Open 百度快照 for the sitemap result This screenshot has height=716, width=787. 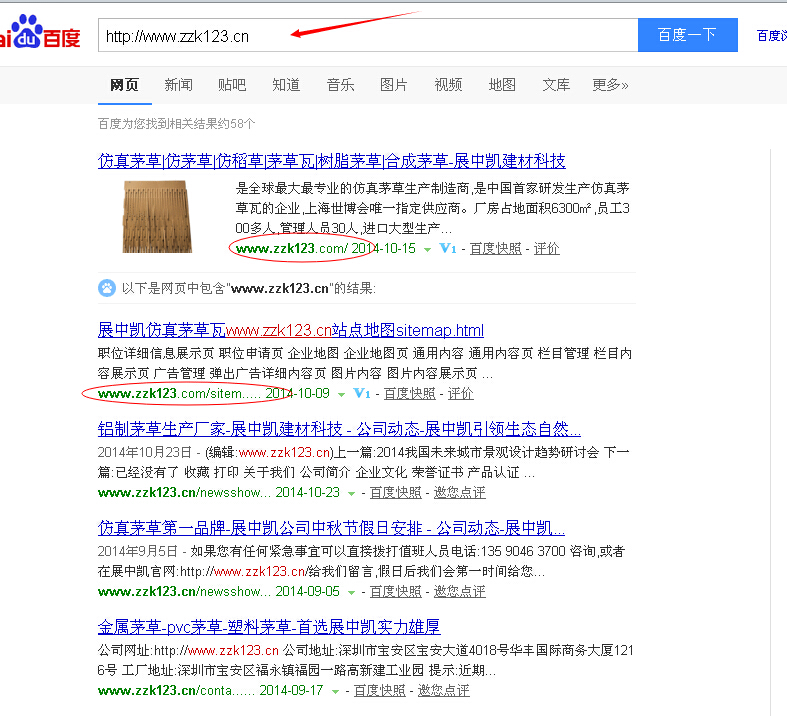coord(410,393)
